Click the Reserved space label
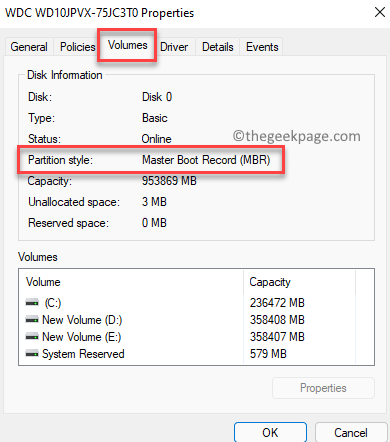The width and height of the screenshot is (390, 442). click(68, 223)
